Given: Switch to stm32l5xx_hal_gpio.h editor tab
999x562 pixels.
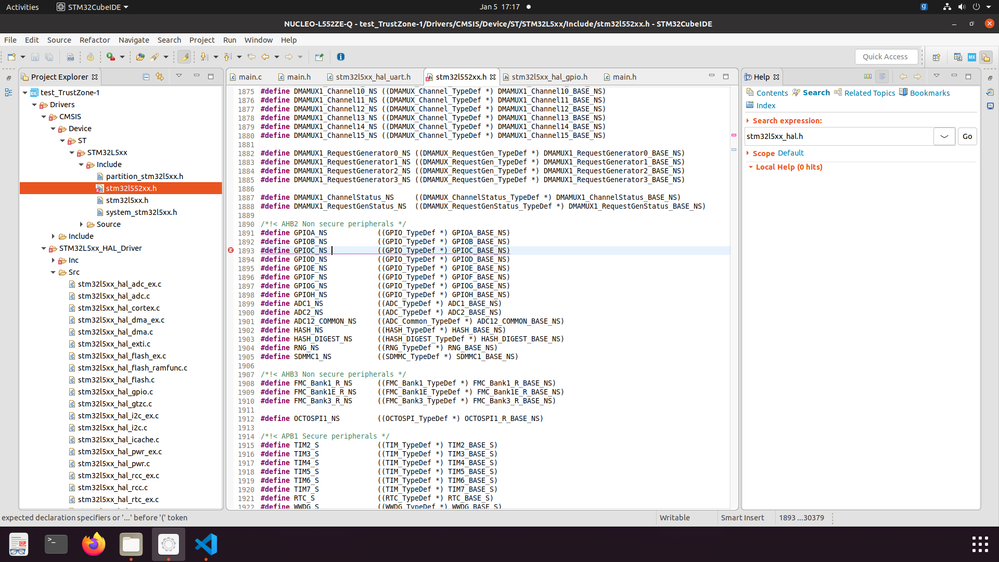Looking at the screenshot, I should [549, 76].
